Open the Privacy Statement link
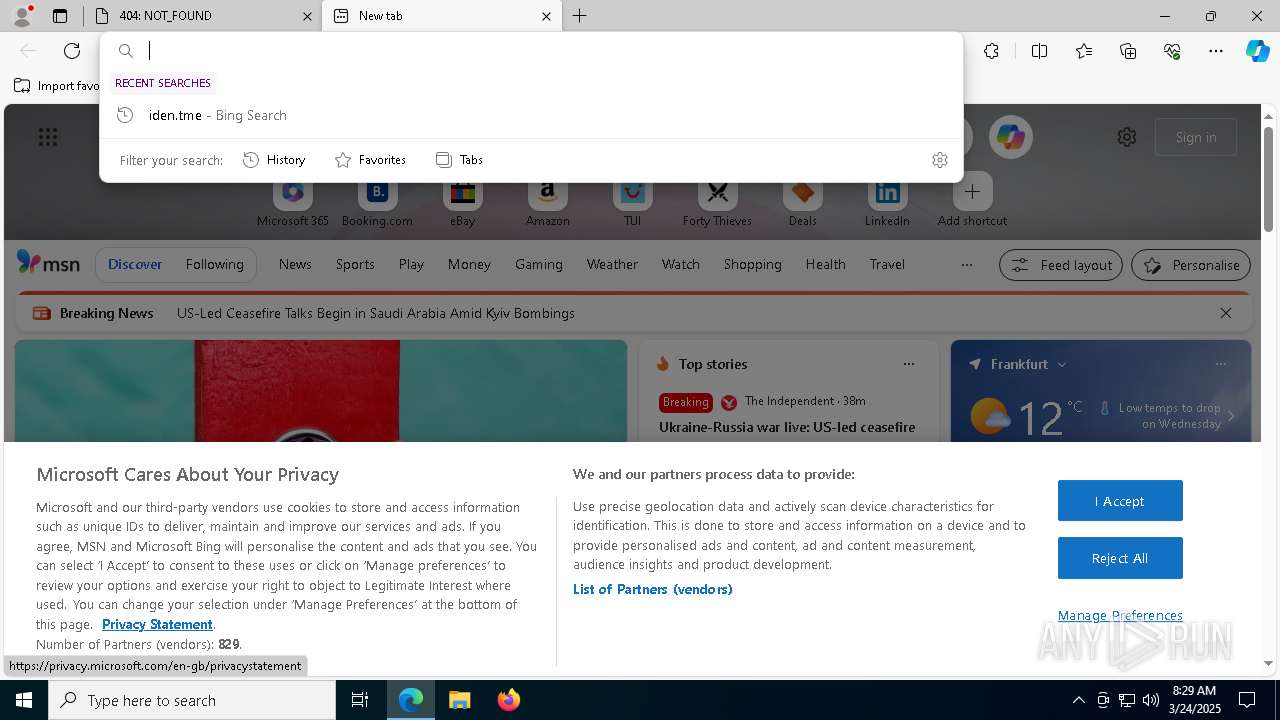Screen dimensions: 1280x720 (x=157, y=624)
